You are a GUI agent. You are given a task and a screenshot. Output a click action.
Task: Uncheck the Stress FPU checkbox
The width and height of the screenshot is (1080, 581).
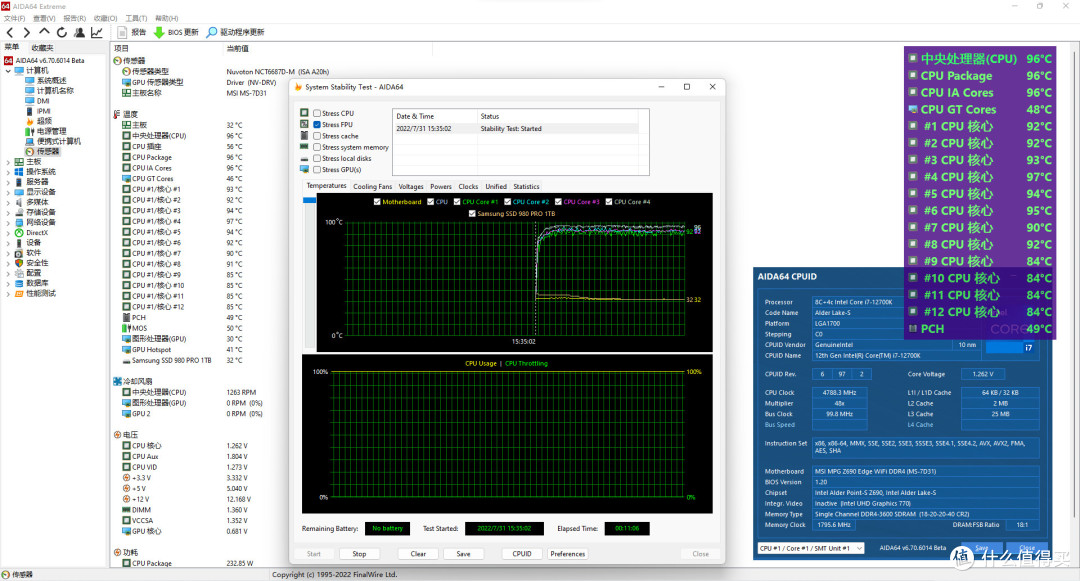click(317, 125)
